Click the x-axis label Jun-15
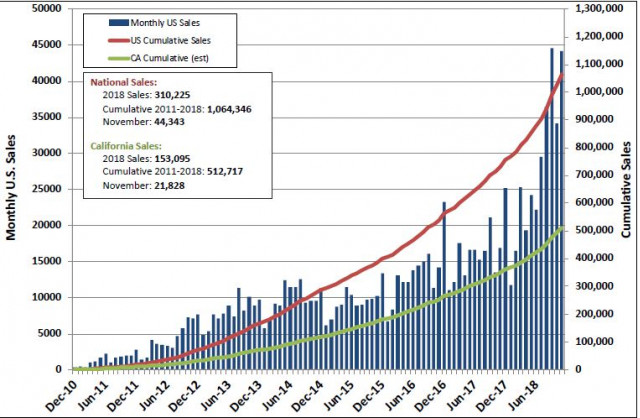 339,396
